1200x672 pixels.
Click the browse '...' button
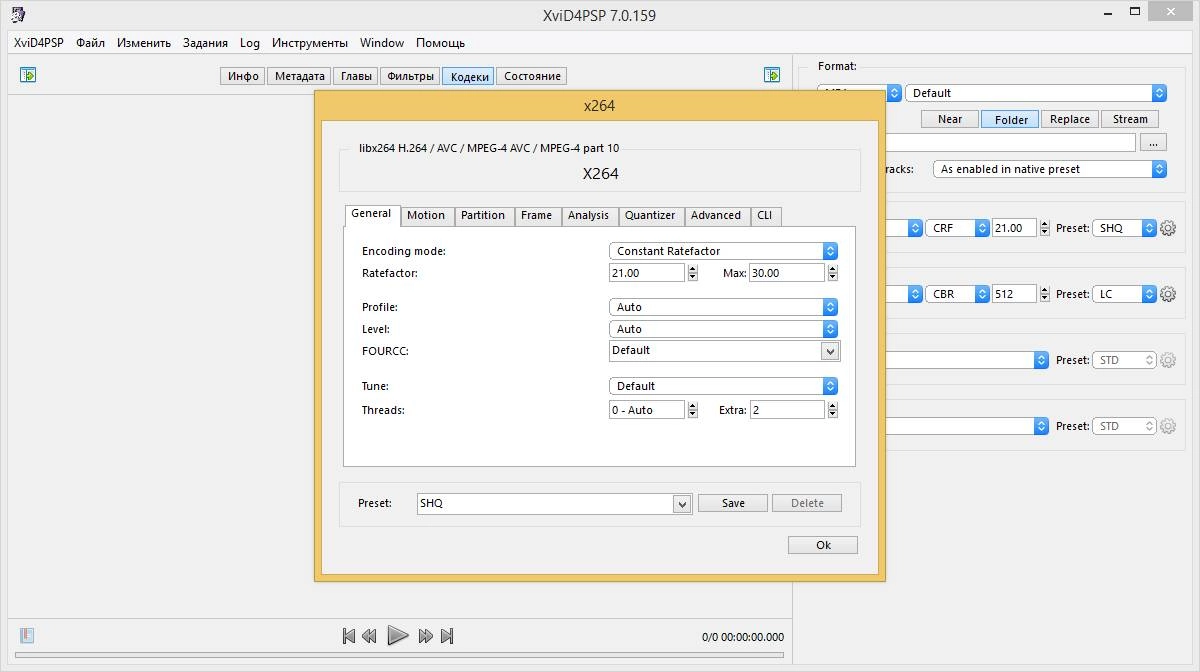(1153, 143)
